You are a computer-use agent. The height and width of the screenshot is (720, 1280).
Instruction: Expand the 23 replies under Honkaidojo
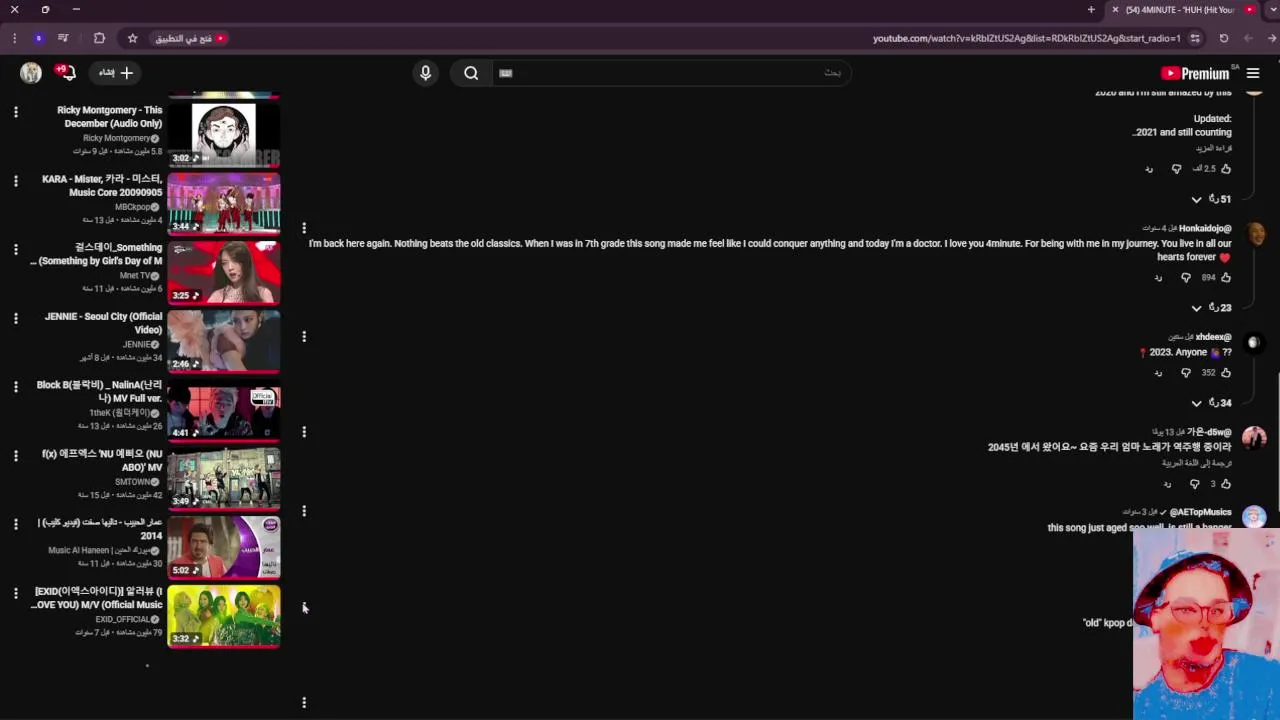(1211, 308)
